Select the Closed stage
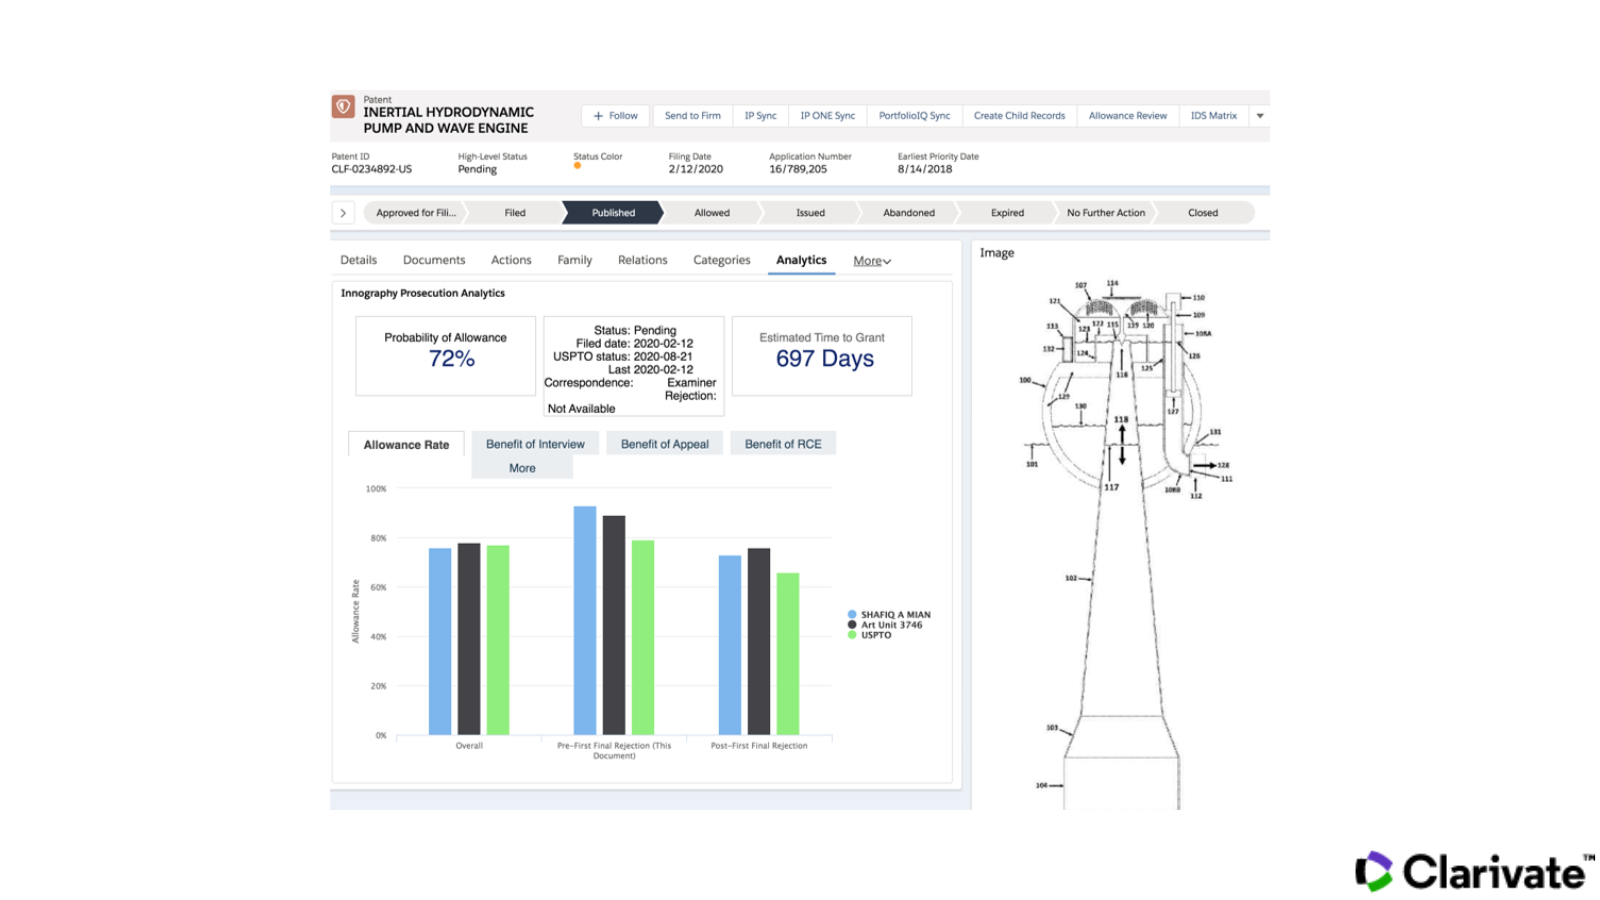The width and height of the screenshot is (1600, 900). [1203, 213]
